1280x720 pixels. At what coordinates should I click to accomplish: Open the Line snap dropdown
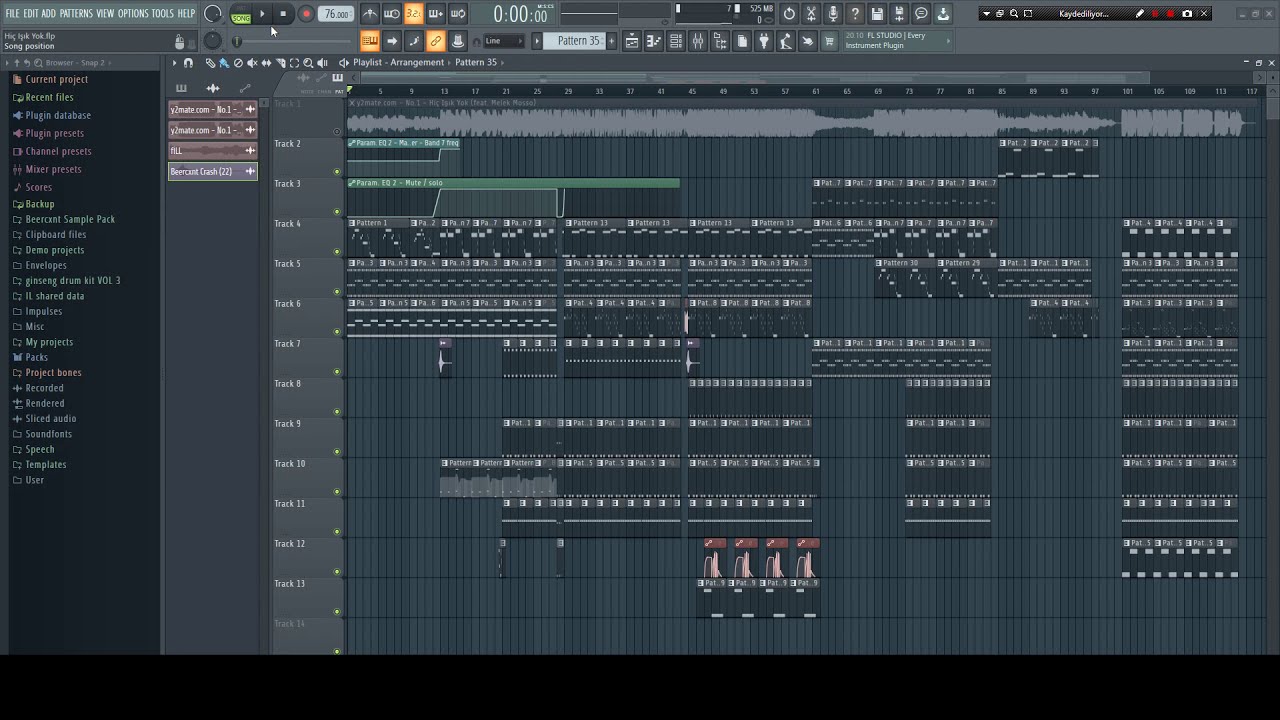[x=505, y=41]
